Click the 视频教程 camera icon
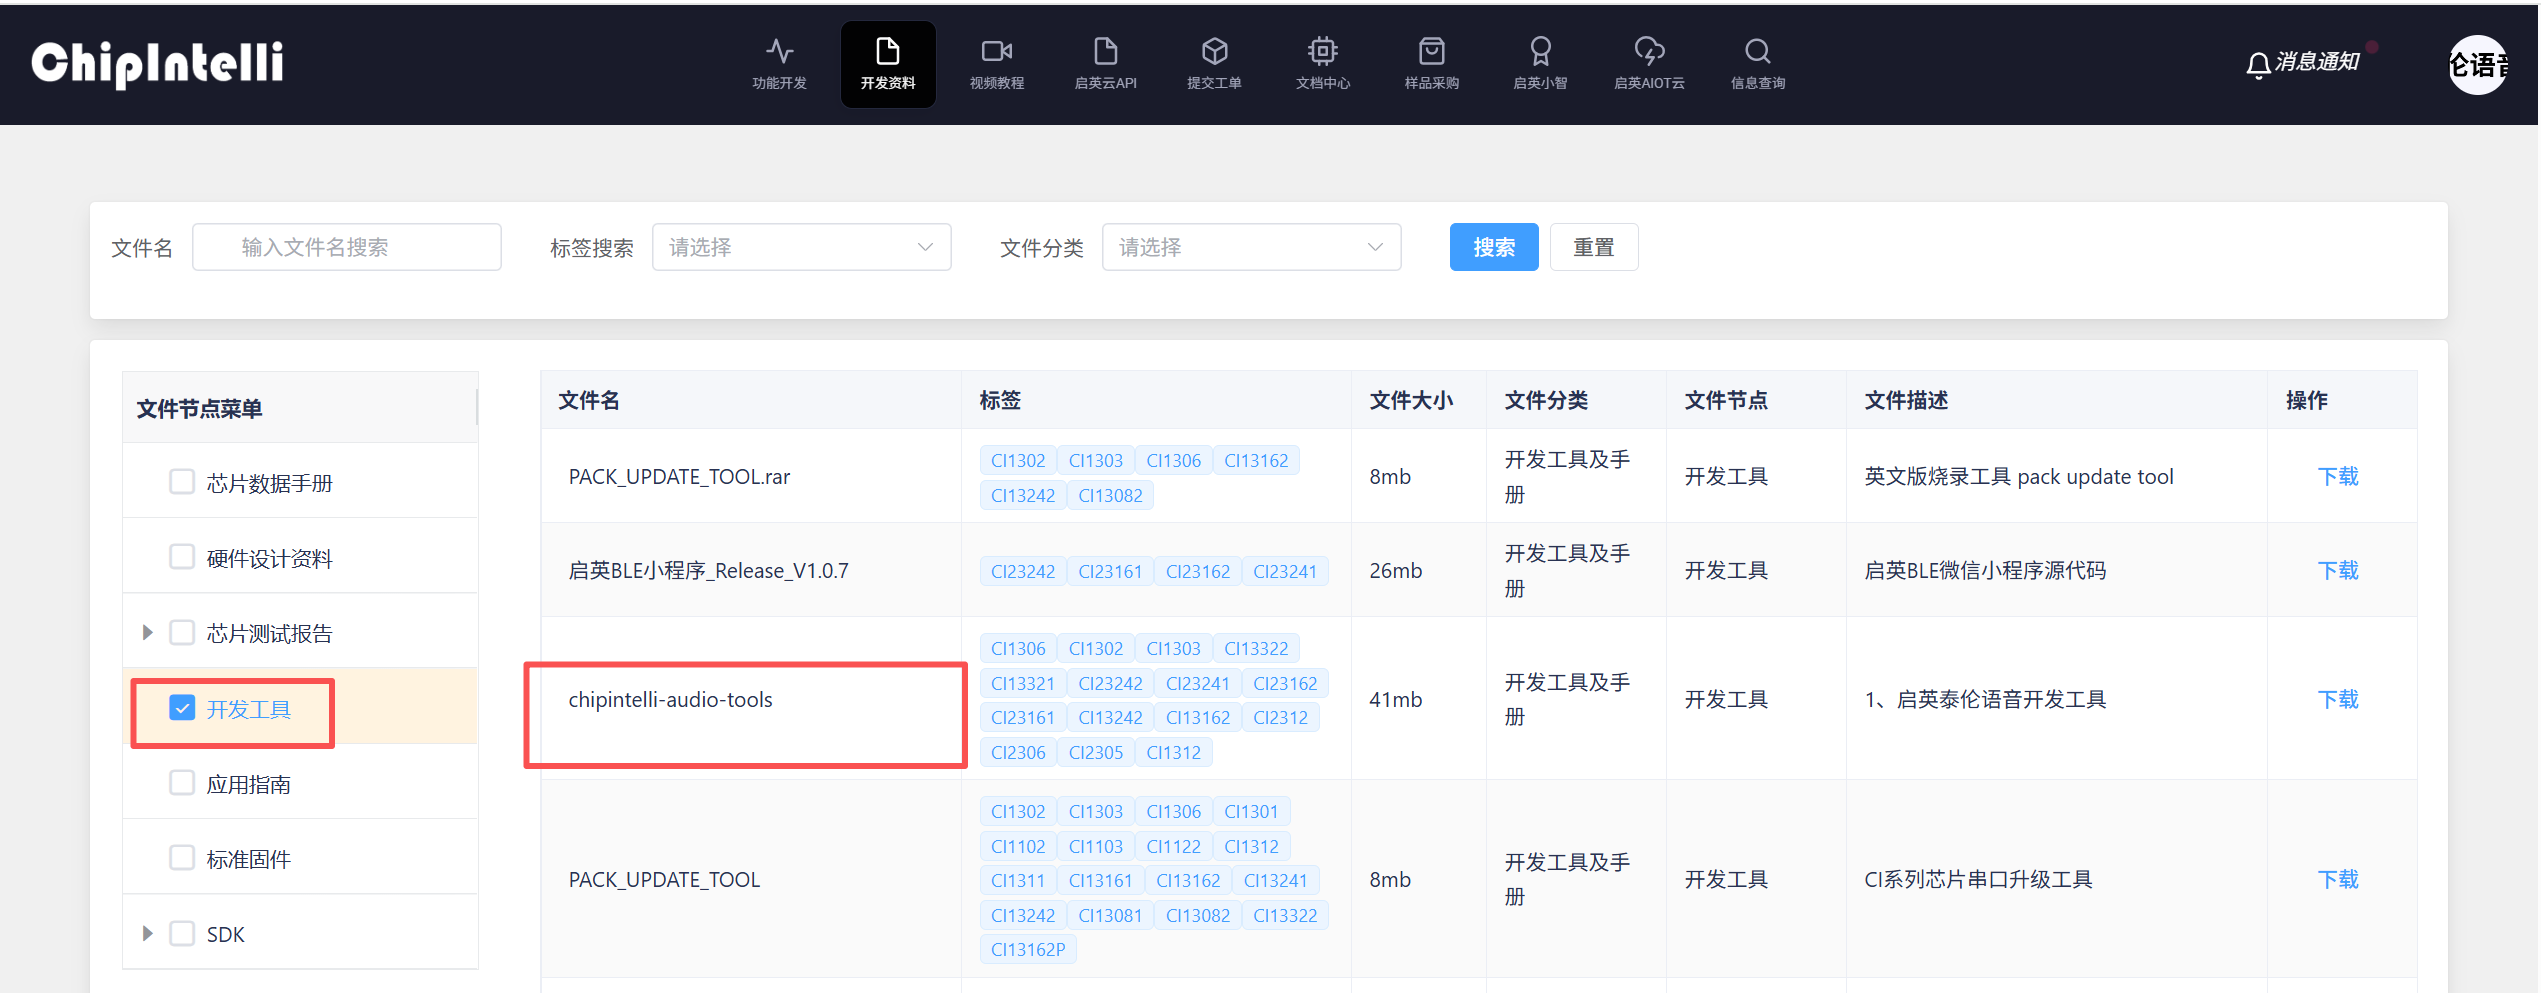Viewport: 2541px width, 993px height. 996,51
